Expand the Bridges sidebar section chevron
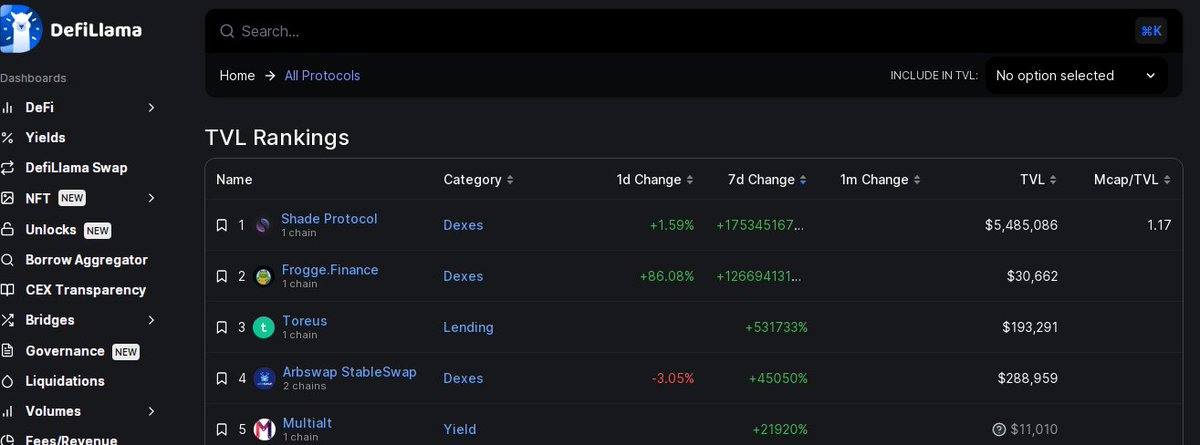 tap(151, 320)
